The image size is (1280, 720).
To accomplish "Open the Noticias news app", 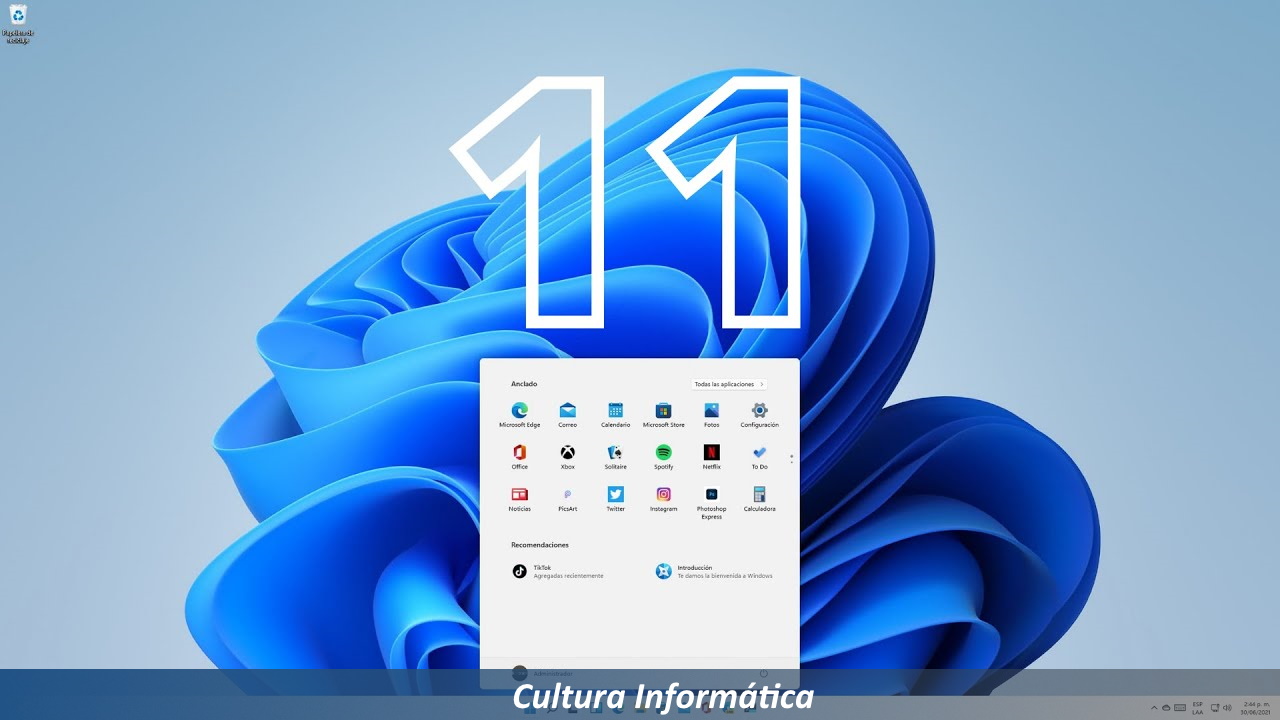I will coord(519,499).
